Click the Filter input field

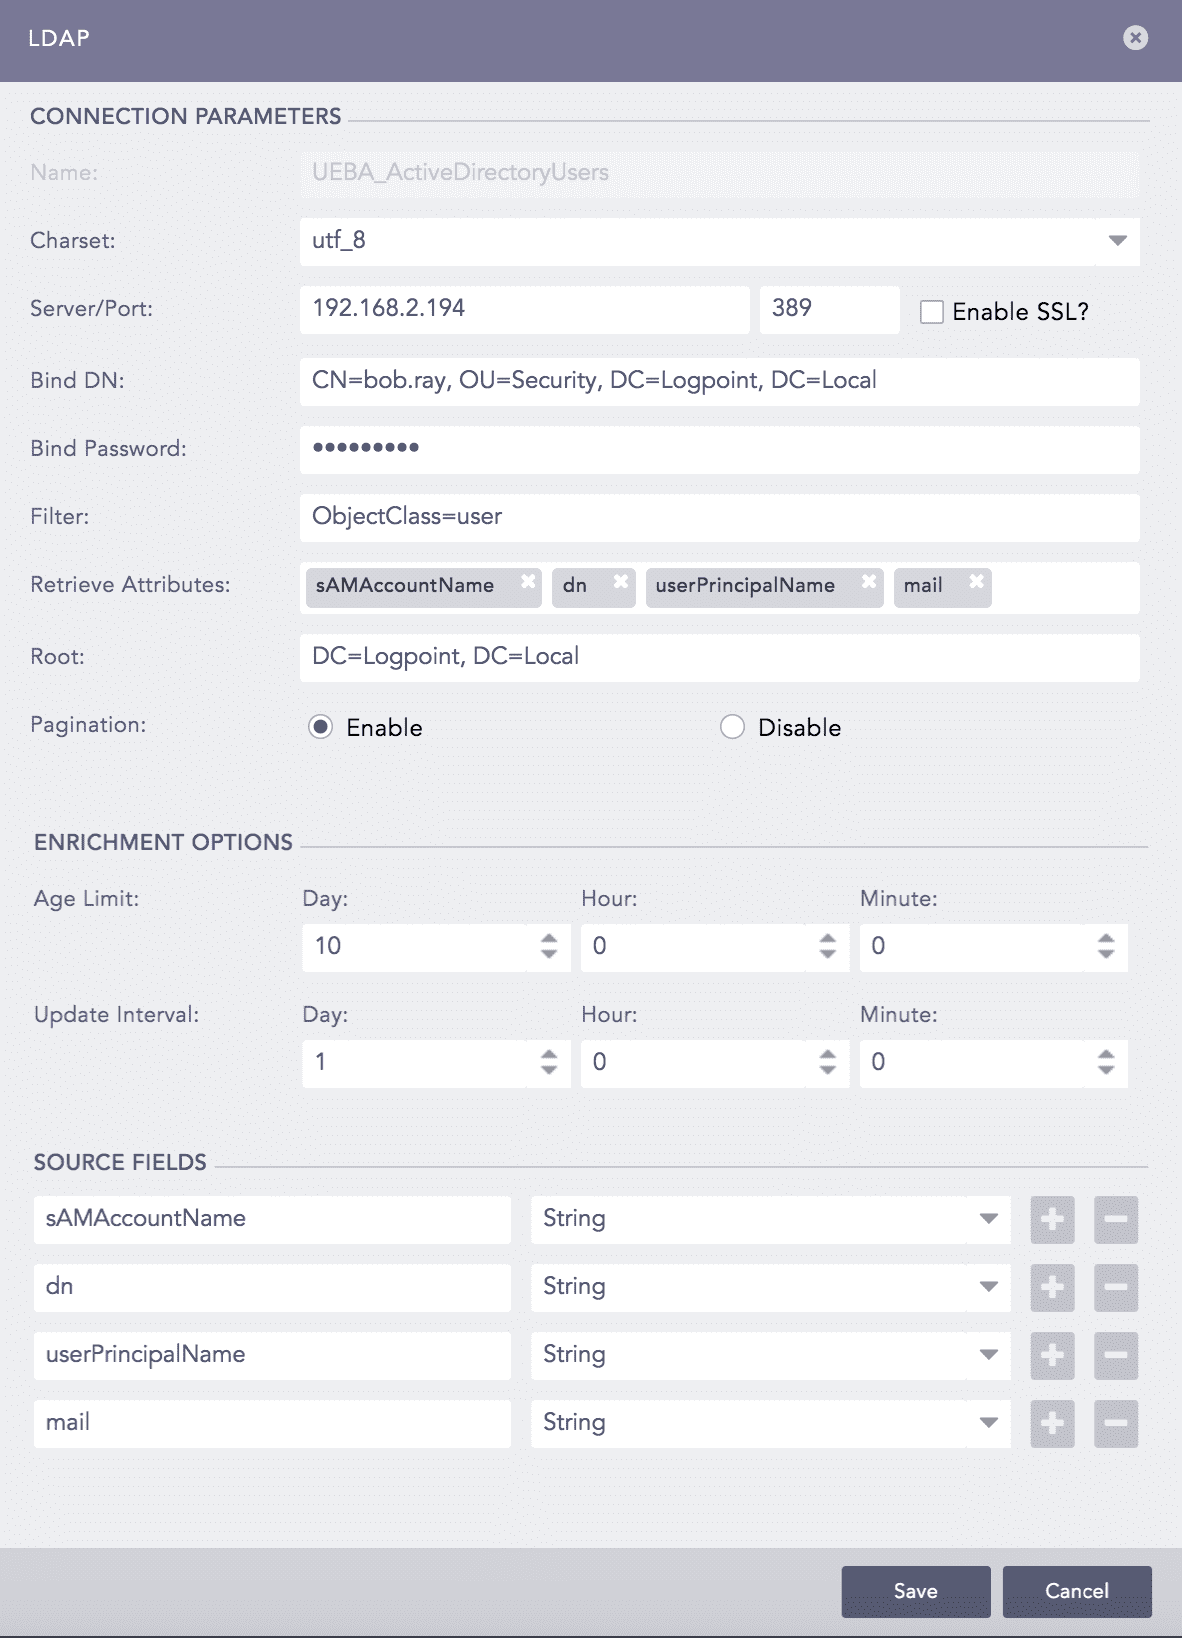coord(719,517)
